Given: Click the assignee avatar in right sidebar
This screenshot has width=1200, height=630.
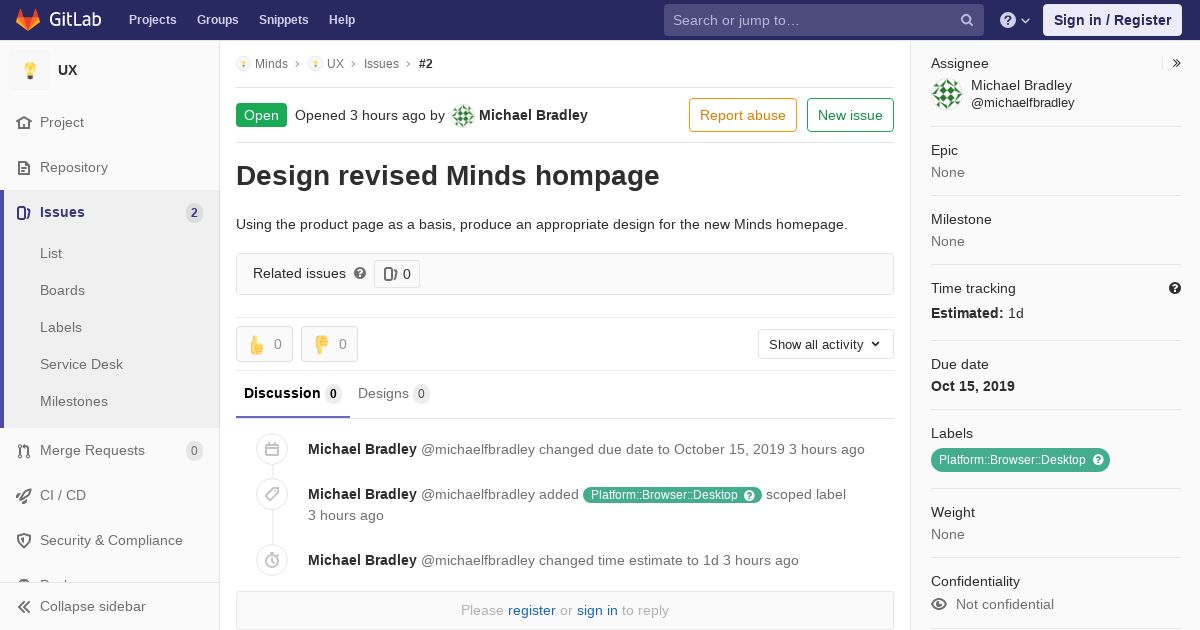Looking at the screenshot, I should point(947,94).
